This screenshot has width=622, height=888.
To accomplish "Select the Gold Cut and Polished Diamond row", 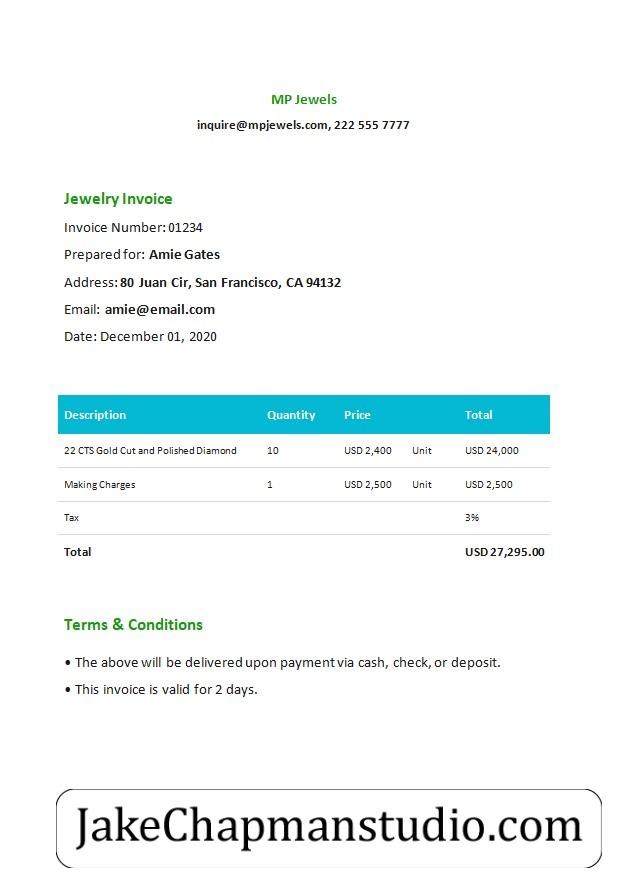I will (304, 451).
